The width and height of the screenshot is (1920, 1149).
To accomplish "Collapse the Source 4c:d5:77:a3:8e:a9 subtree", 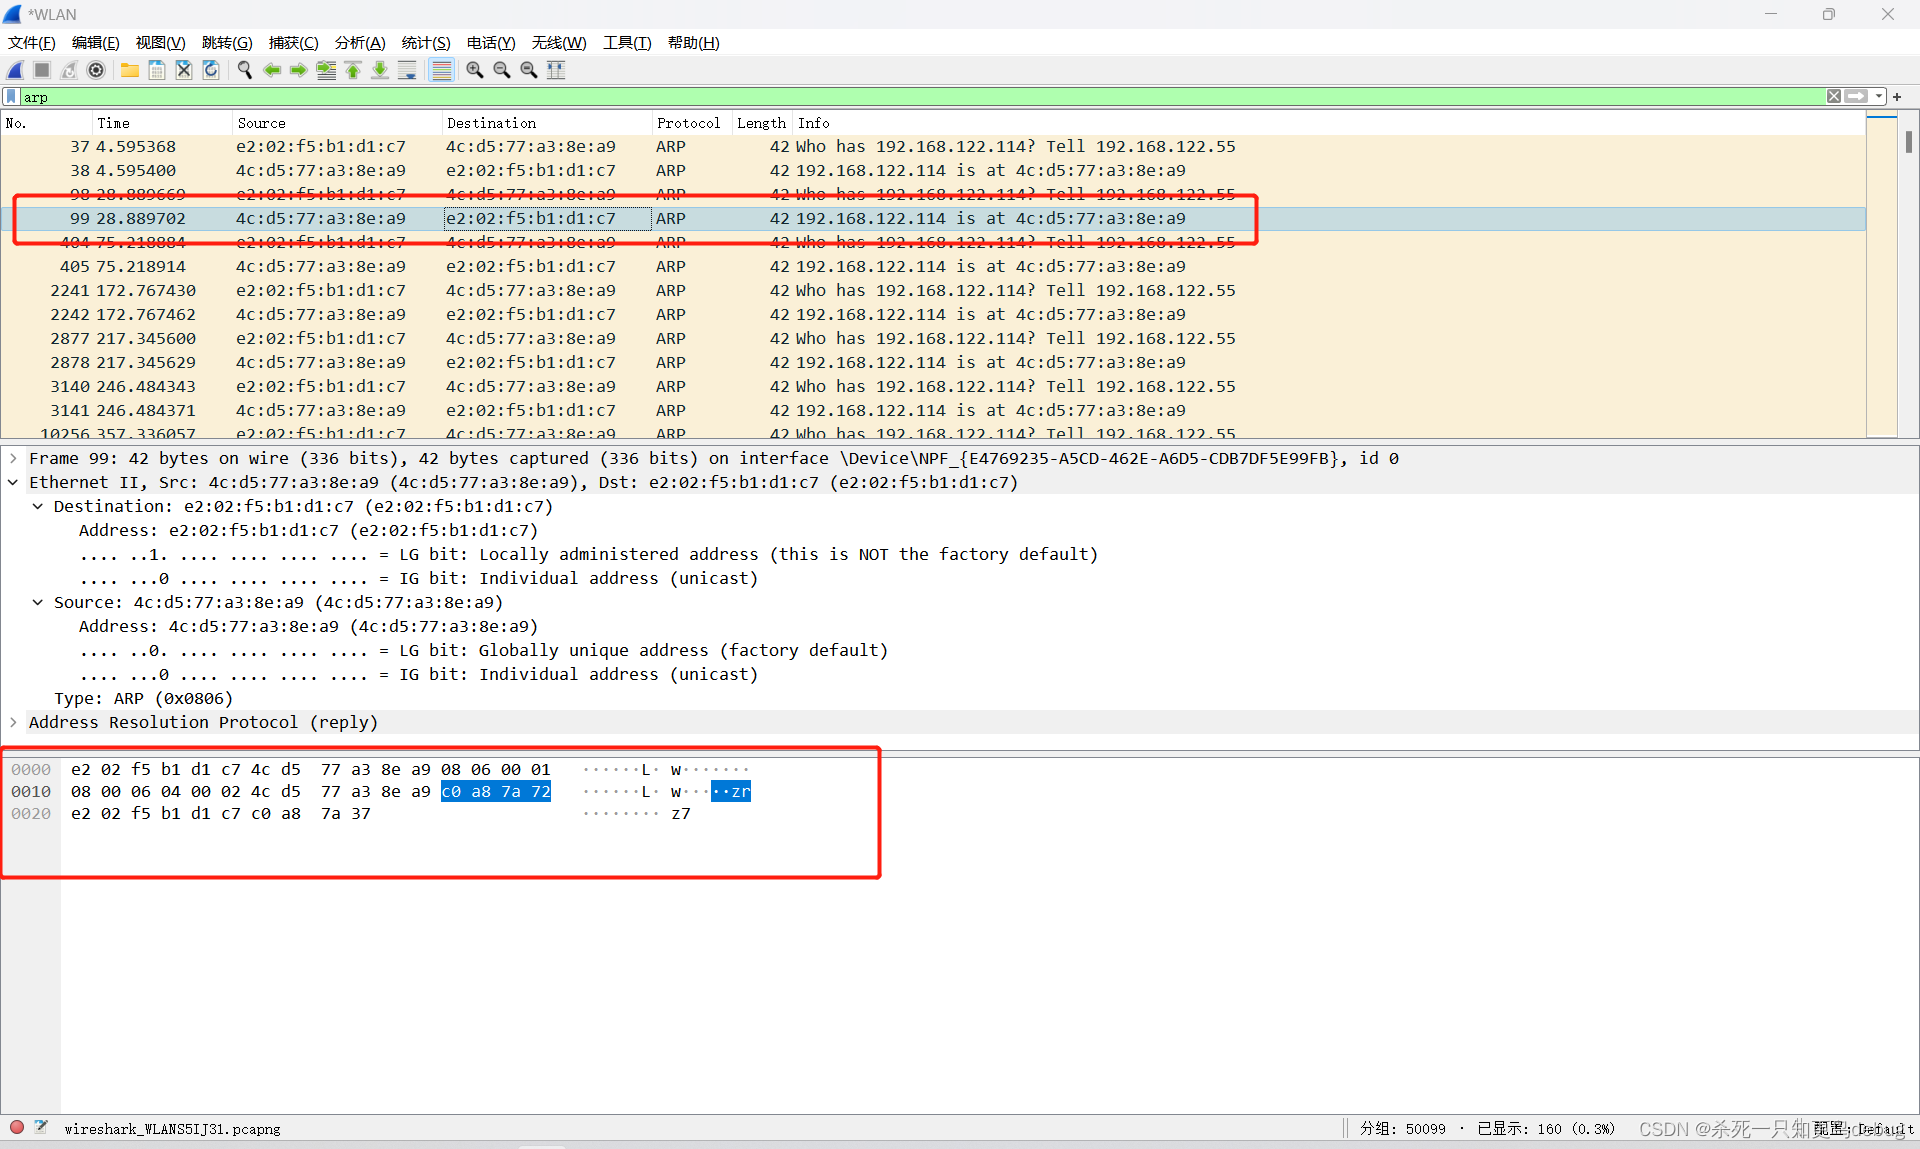I will point(37,602).
